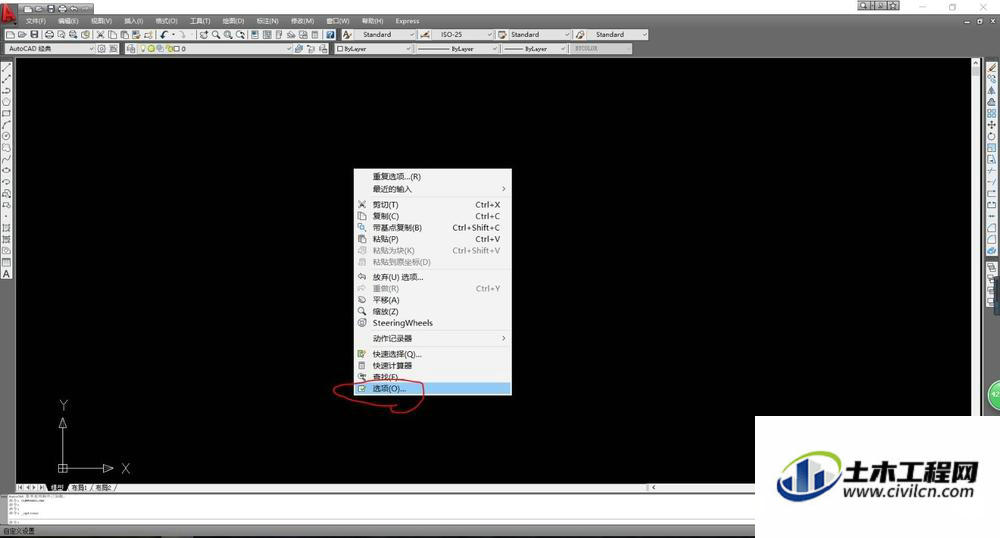Image resolution: width=1000 pixels, height=538 pixels.
Task: Switch to the 布局1 layout tab
Action: pos(79,488)
